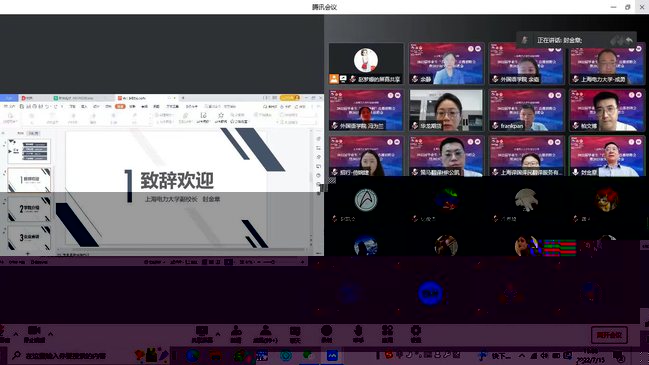Open the settings gear in meeting toolbar

pyautogui.click(x=416, y=334)
